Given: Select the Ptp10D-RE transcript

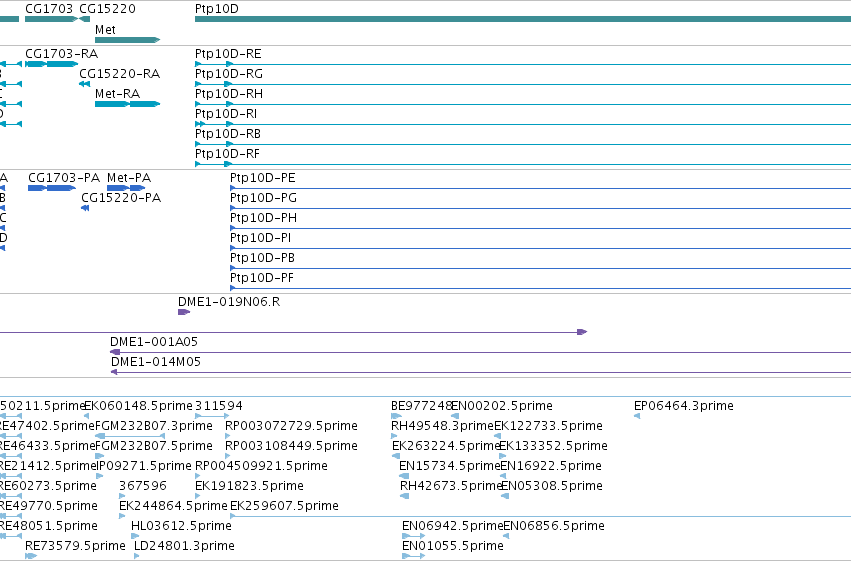Looking at the screenshot, I should coord(523,64).
